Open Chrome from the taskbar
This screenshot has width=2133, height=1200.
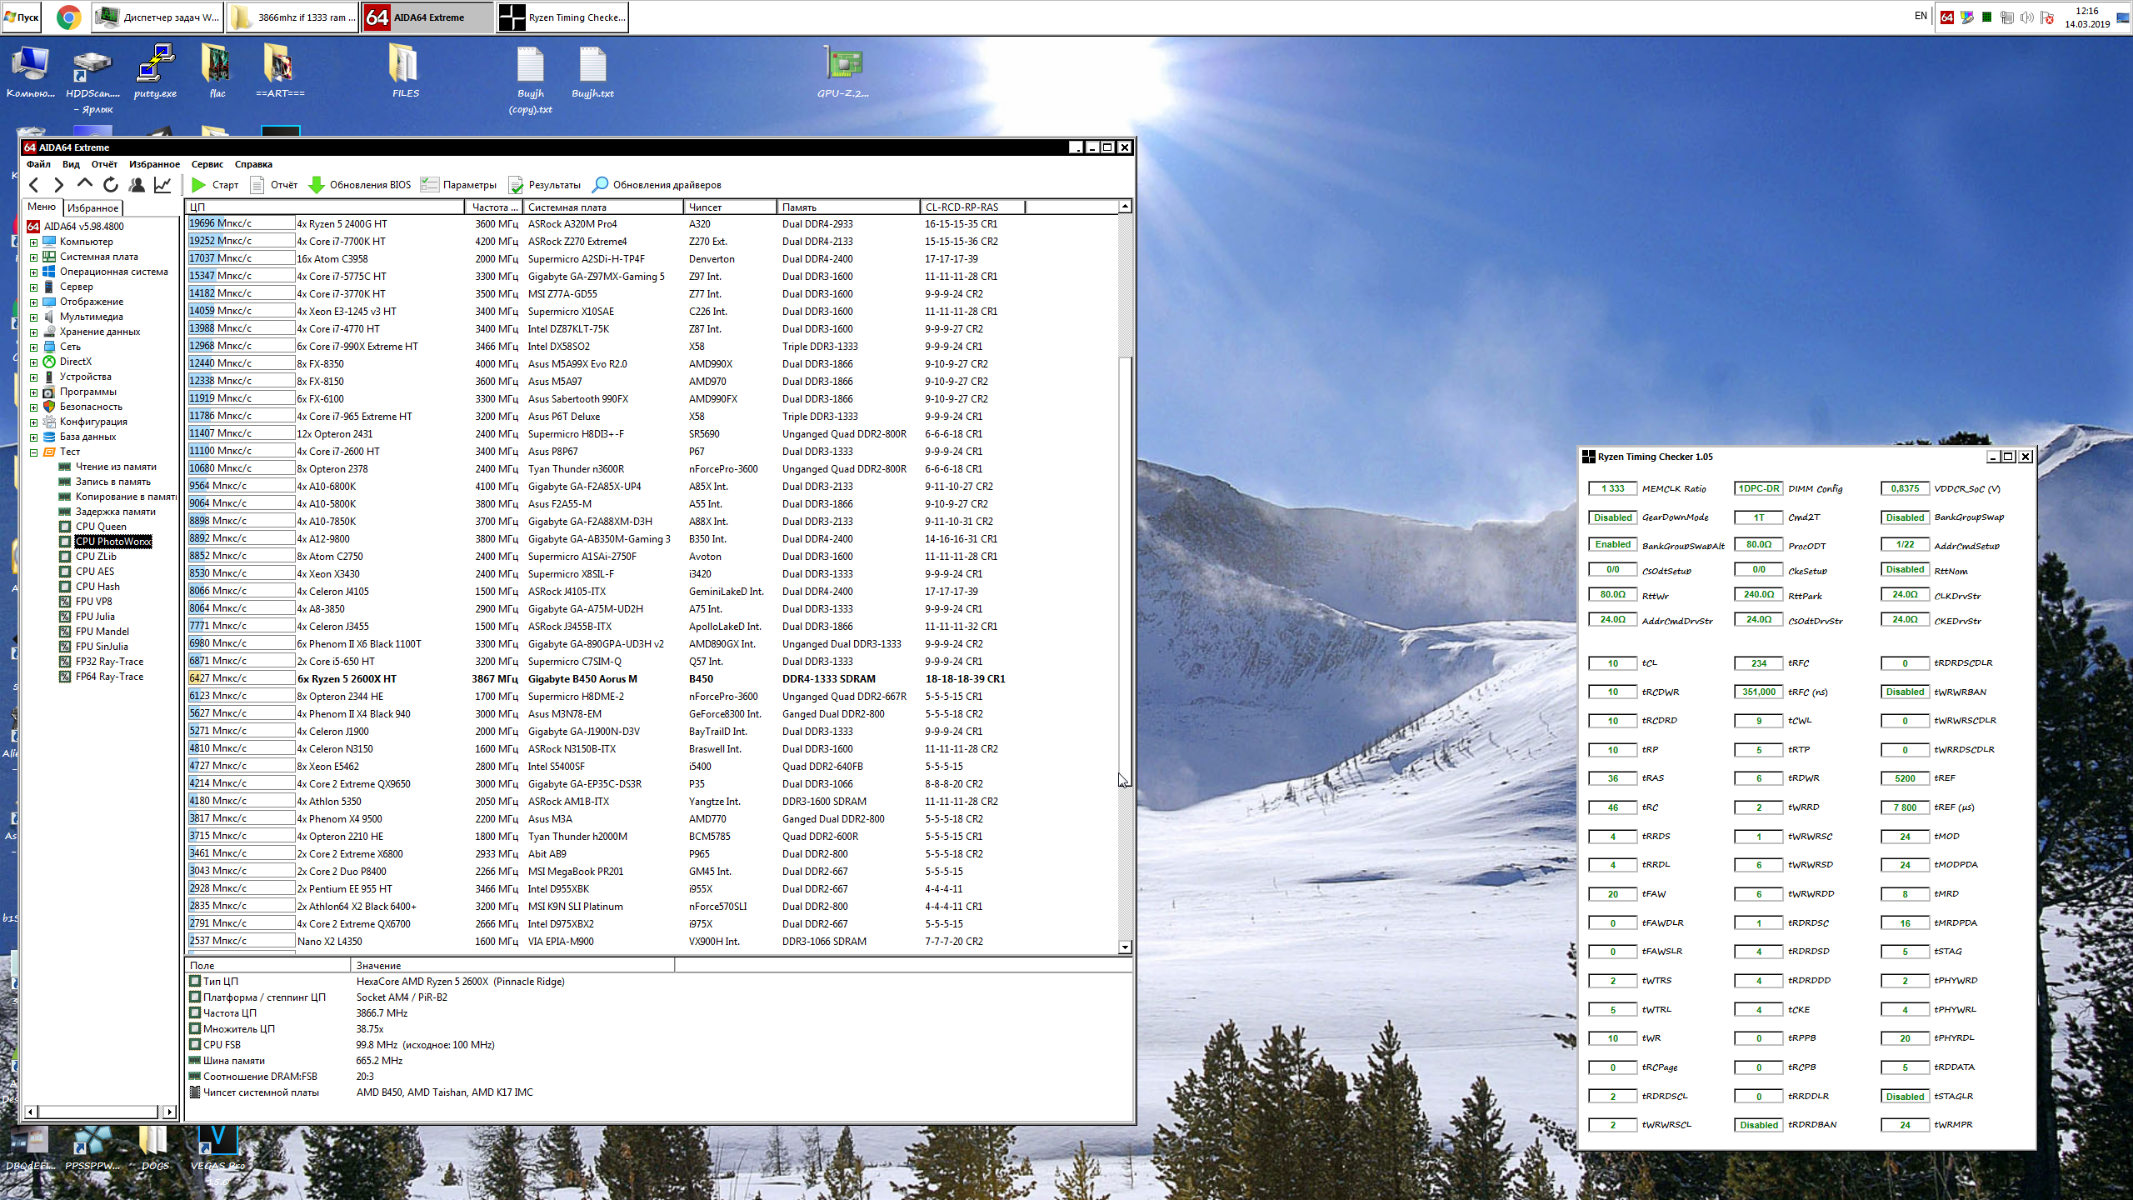(x=68, y=17)
